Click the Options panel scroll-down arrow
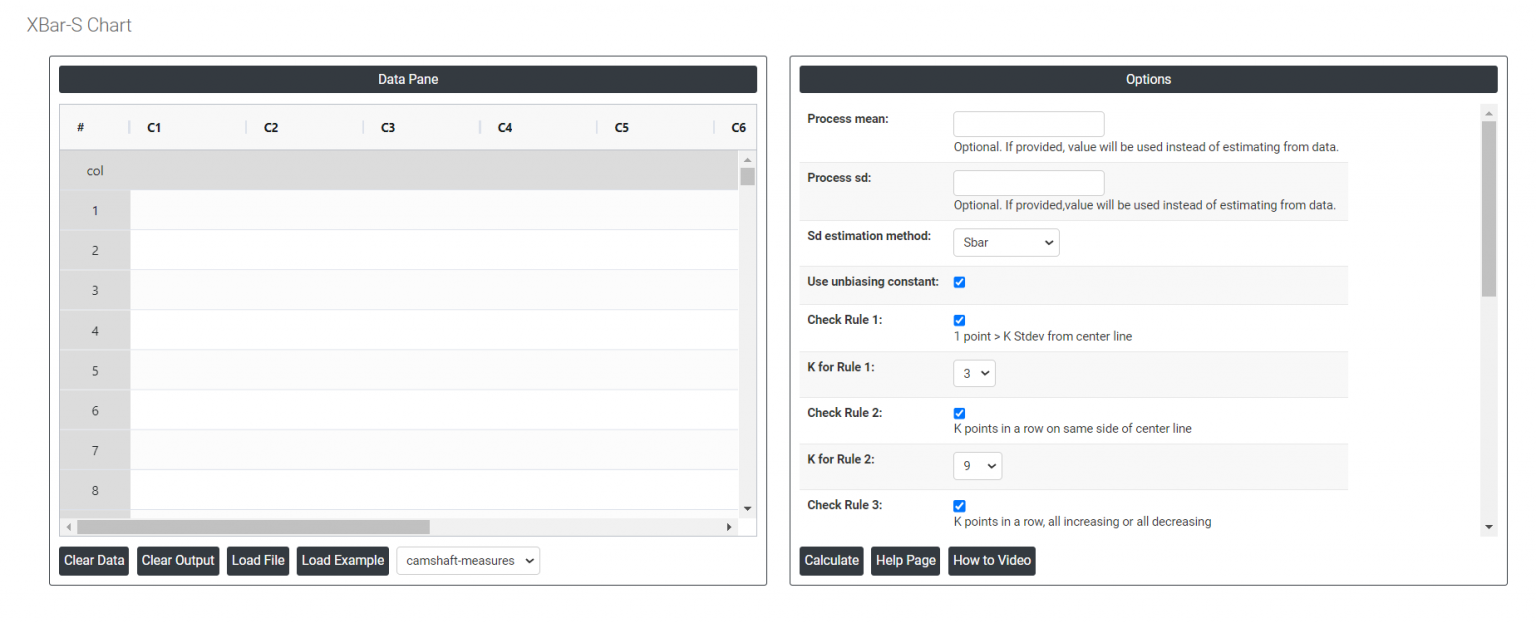The height and width of the screenshot is (623, 1536). pos(1489,527)
